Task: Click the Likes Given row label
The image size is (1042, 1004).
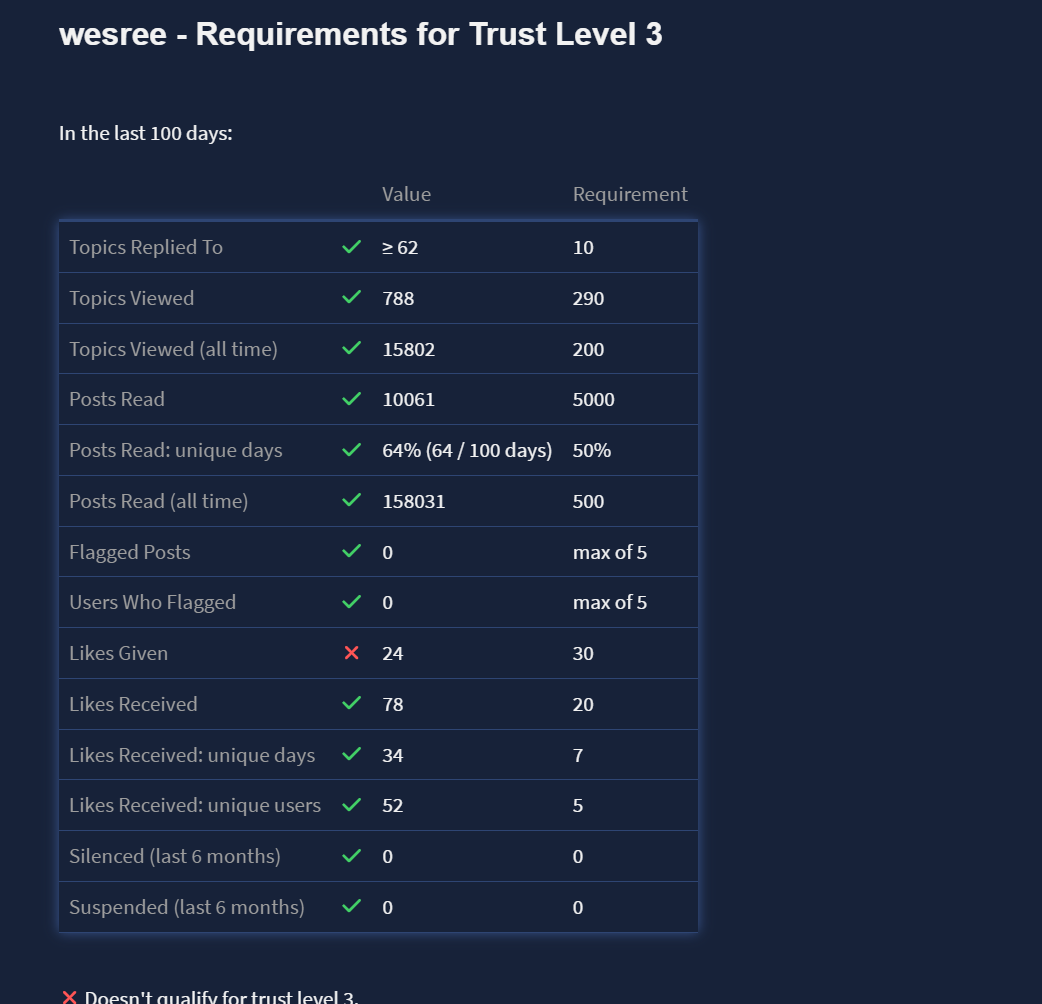Action: 118,653
